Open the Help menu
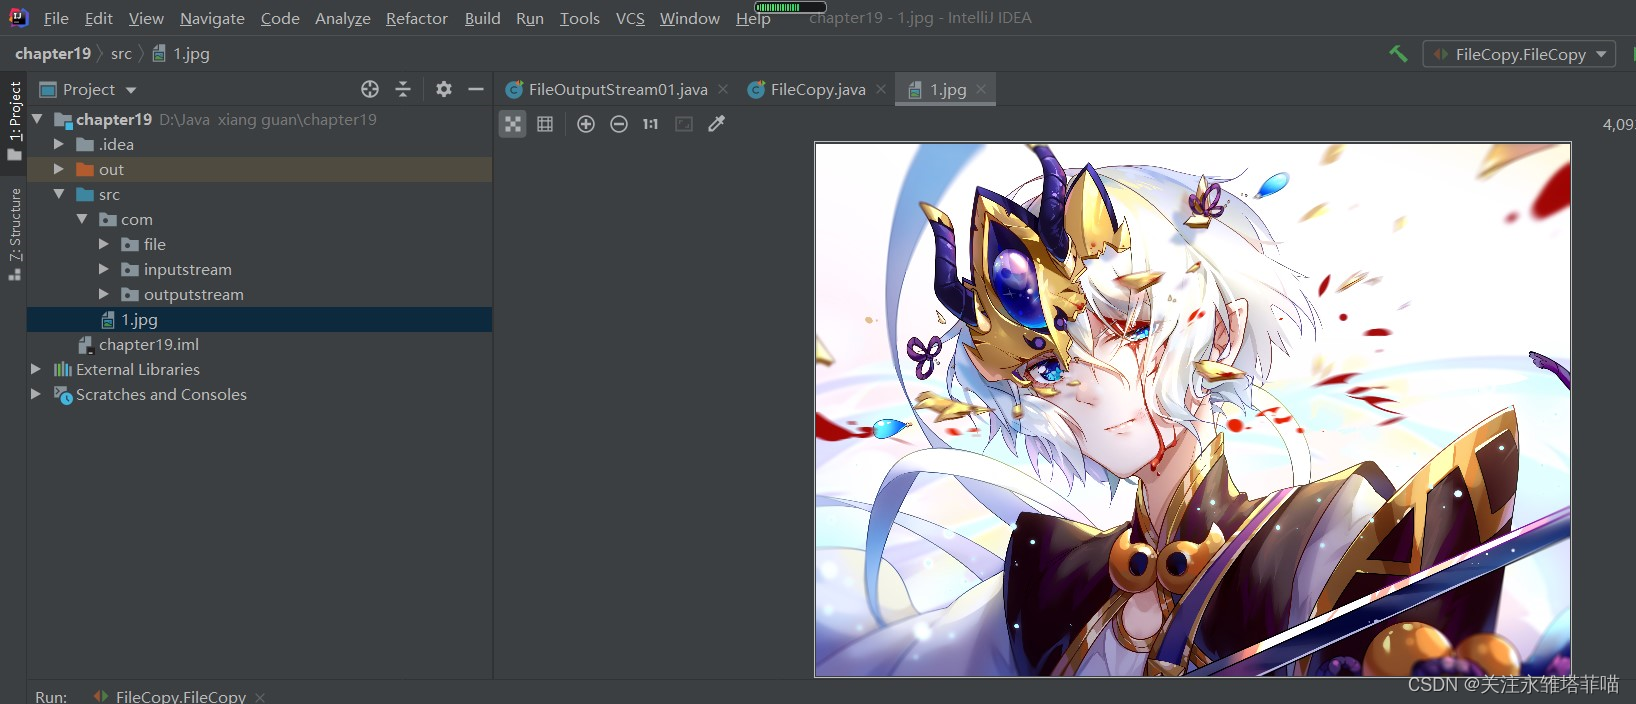Screen dimensions: 1636x704 pyautogui.click(x=753, y=18)
